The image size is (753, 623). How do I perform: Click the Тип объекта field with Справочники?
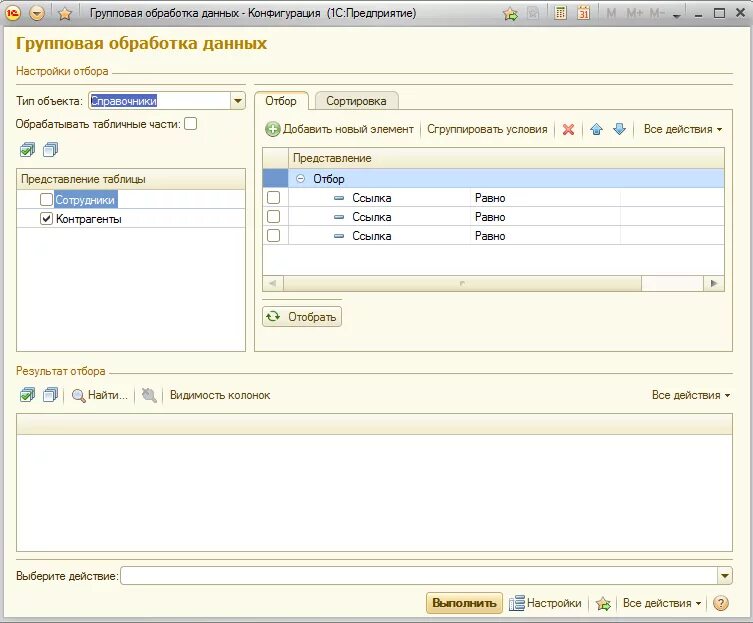[160, 101]
